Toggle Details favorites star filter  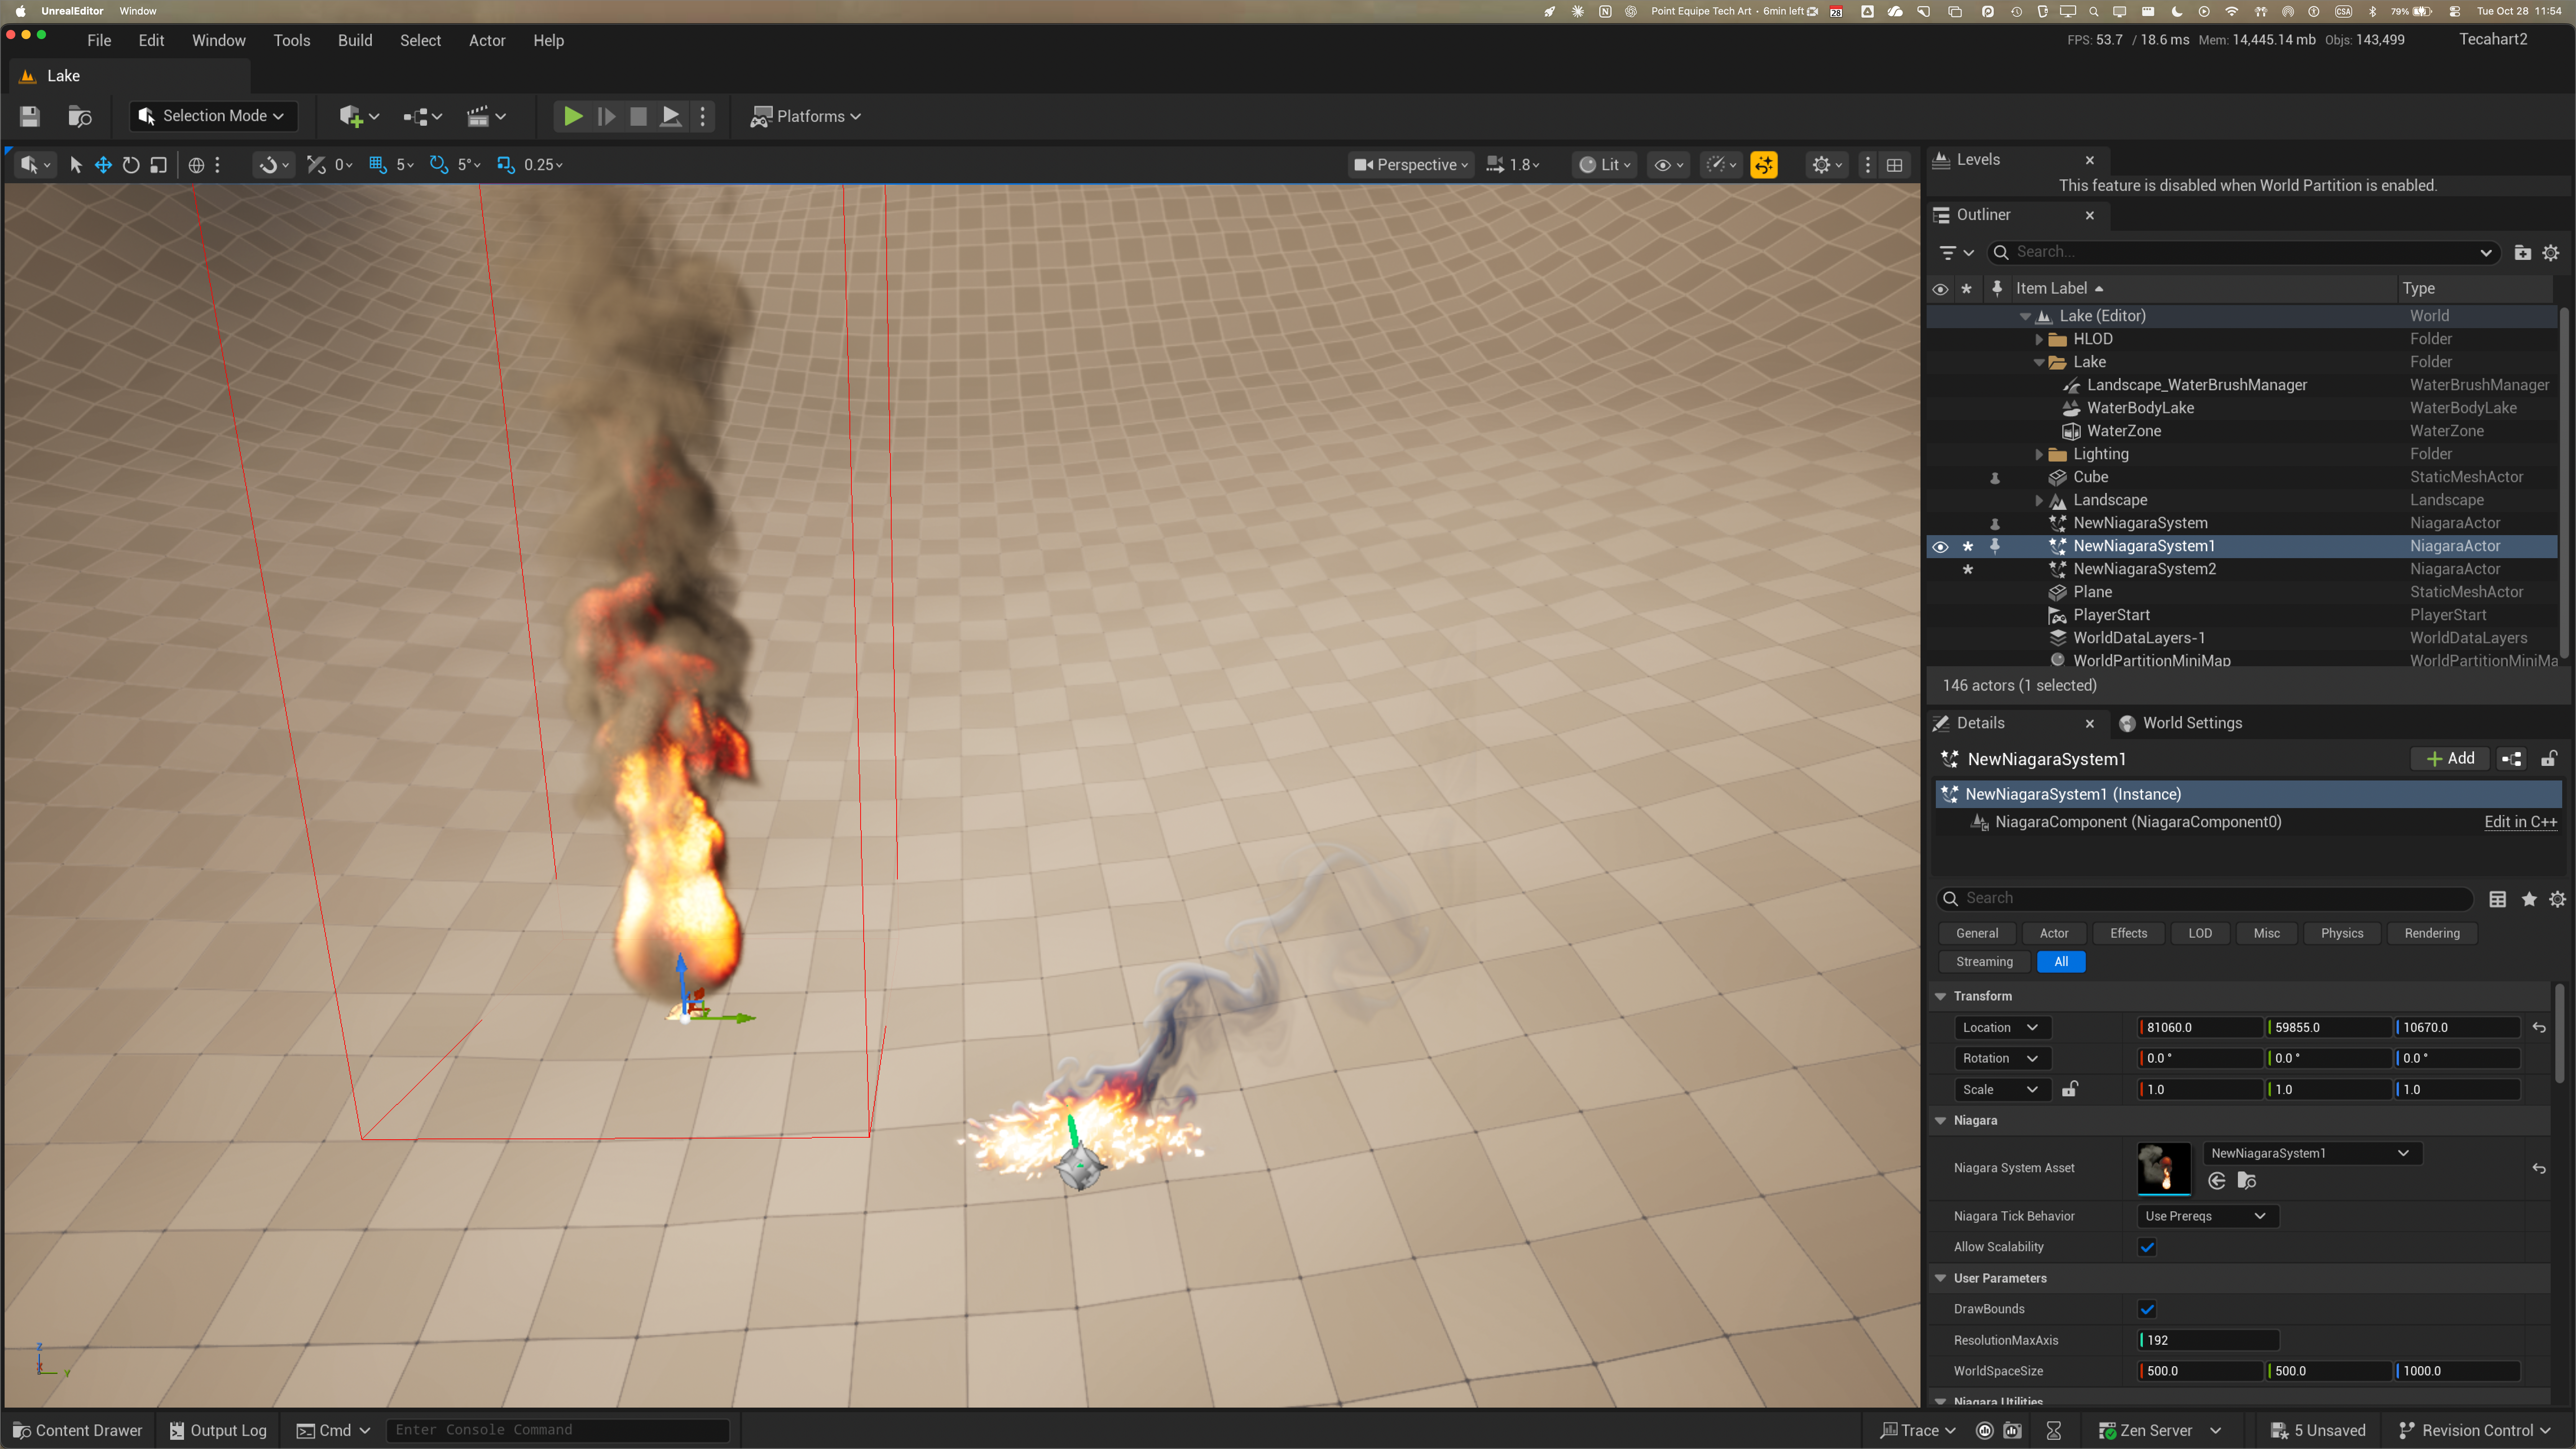pyautogui.click(x=2529, y=899)
